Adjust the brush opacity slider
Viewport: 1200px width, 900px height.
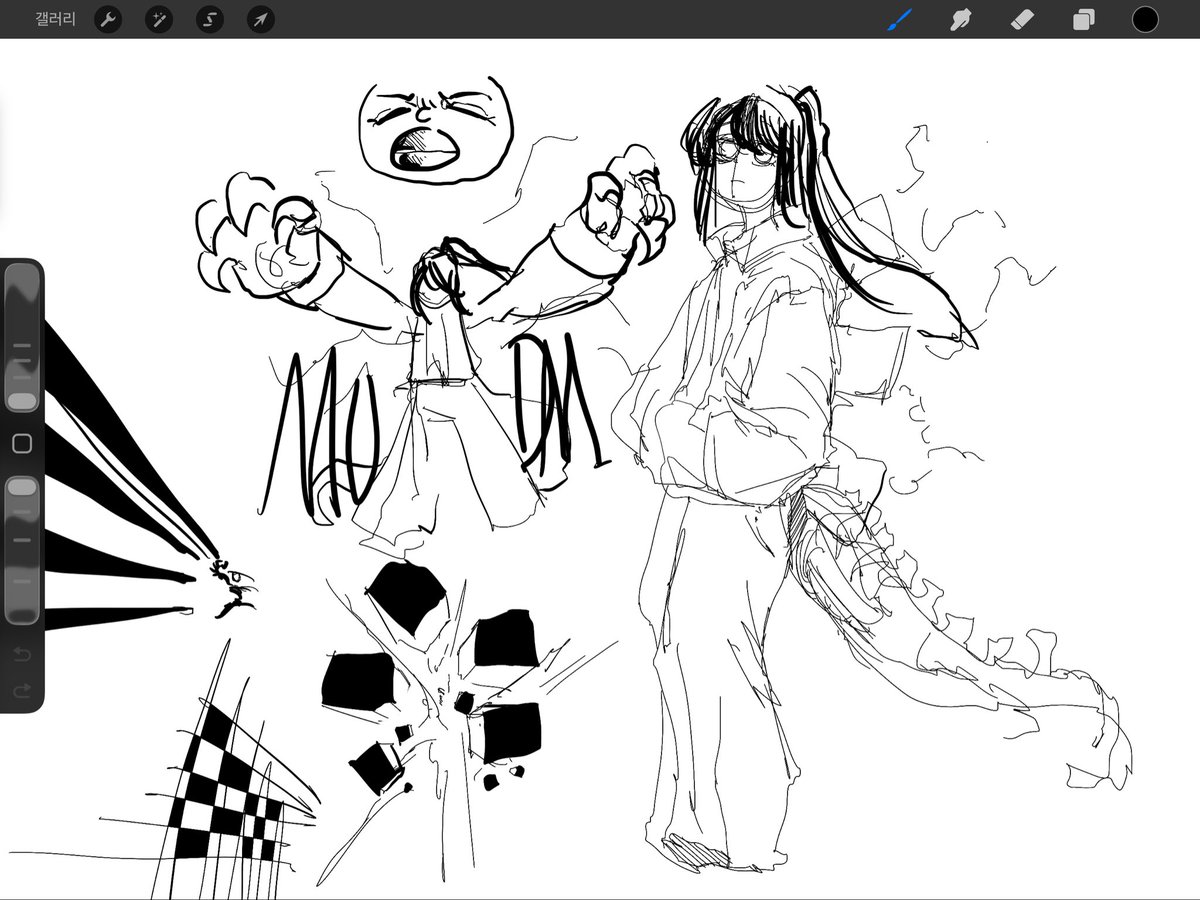point(22,549)
